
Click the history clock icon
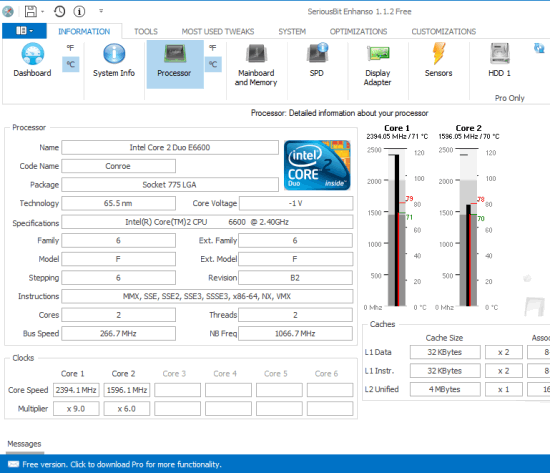pos(60,11)
